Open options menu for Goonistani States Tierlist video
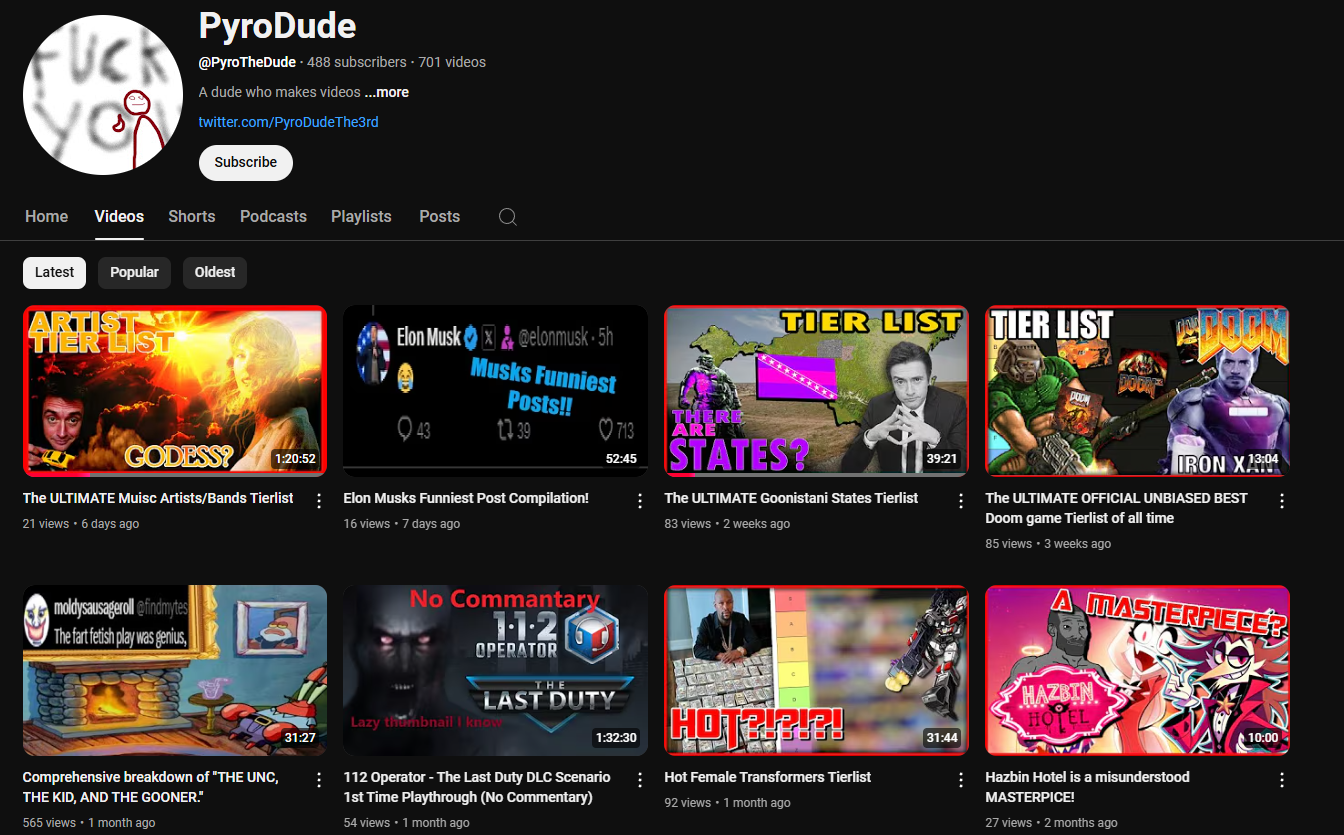 click(961, 500)
